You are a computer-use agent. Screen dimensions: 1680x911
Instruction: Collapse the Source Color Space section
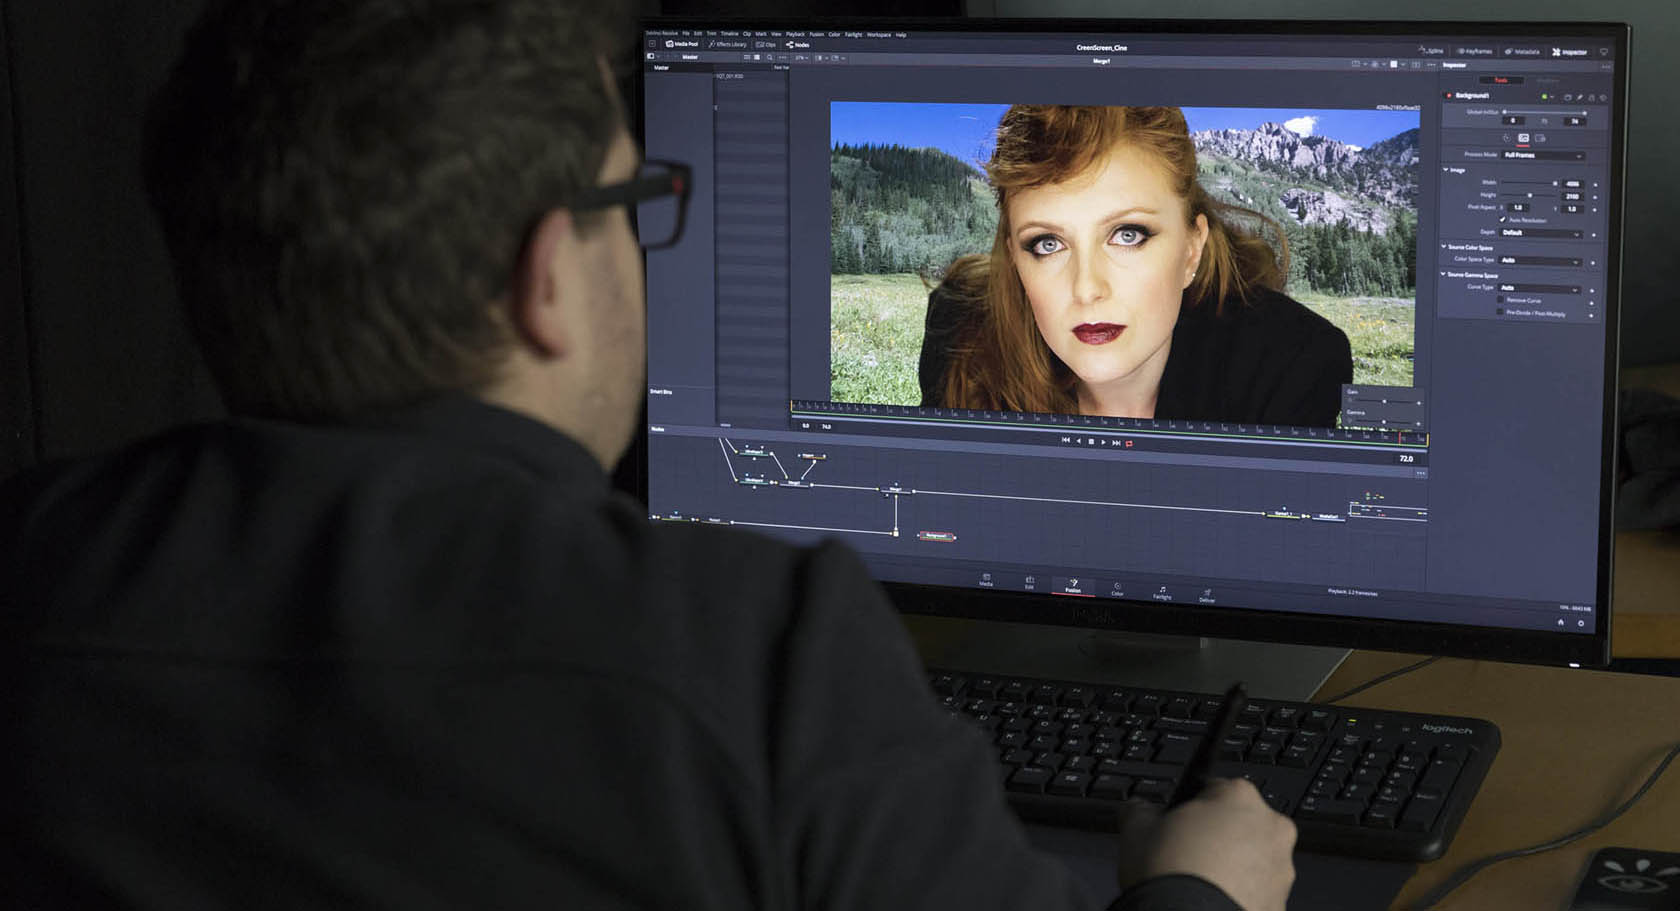1443,247
